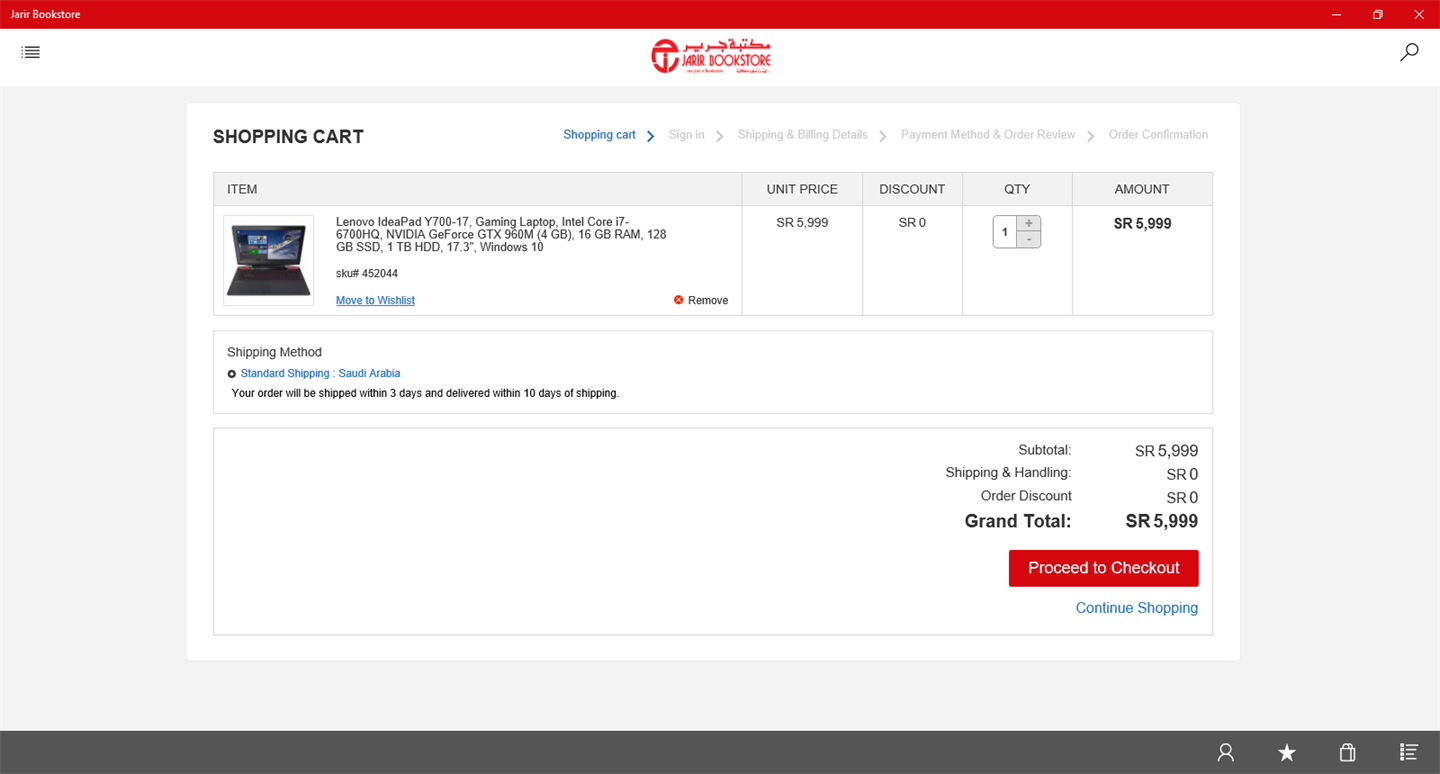Screen dimensions: 1440x774
Task: Click the Lenovo laptop thumbnail image
Action: point(268,260)
